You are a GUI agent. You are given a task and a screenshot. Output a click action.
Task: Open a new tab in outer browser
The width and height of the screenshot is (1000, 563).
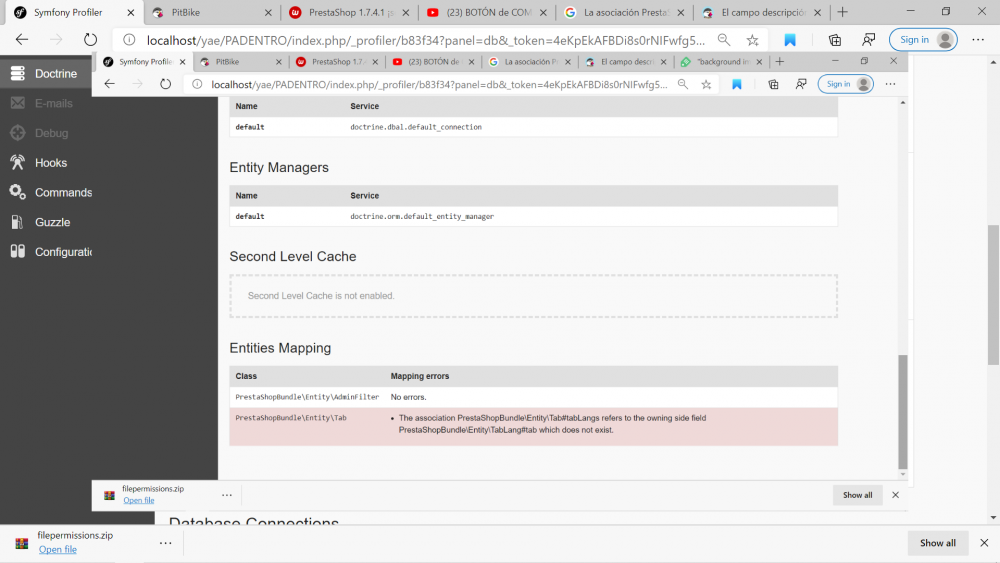[x=842, y=12]
